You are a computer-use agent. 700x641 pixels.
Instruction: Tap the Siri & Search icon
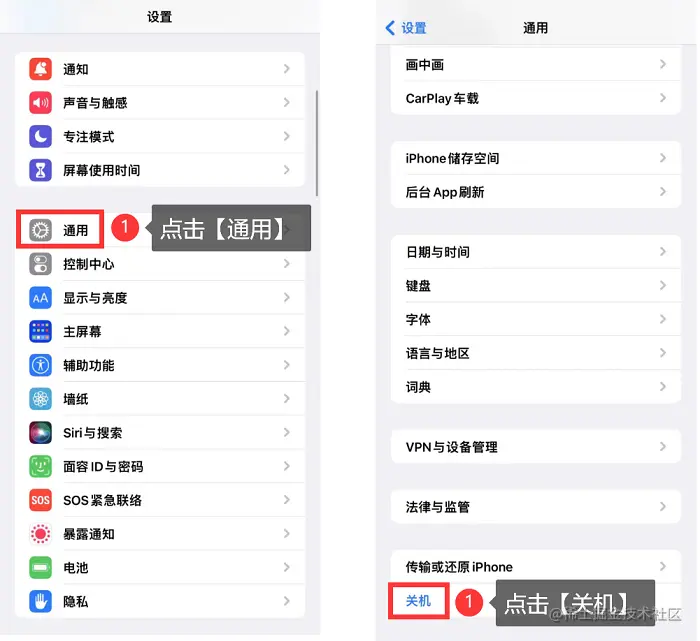click(x=41, y=433)
